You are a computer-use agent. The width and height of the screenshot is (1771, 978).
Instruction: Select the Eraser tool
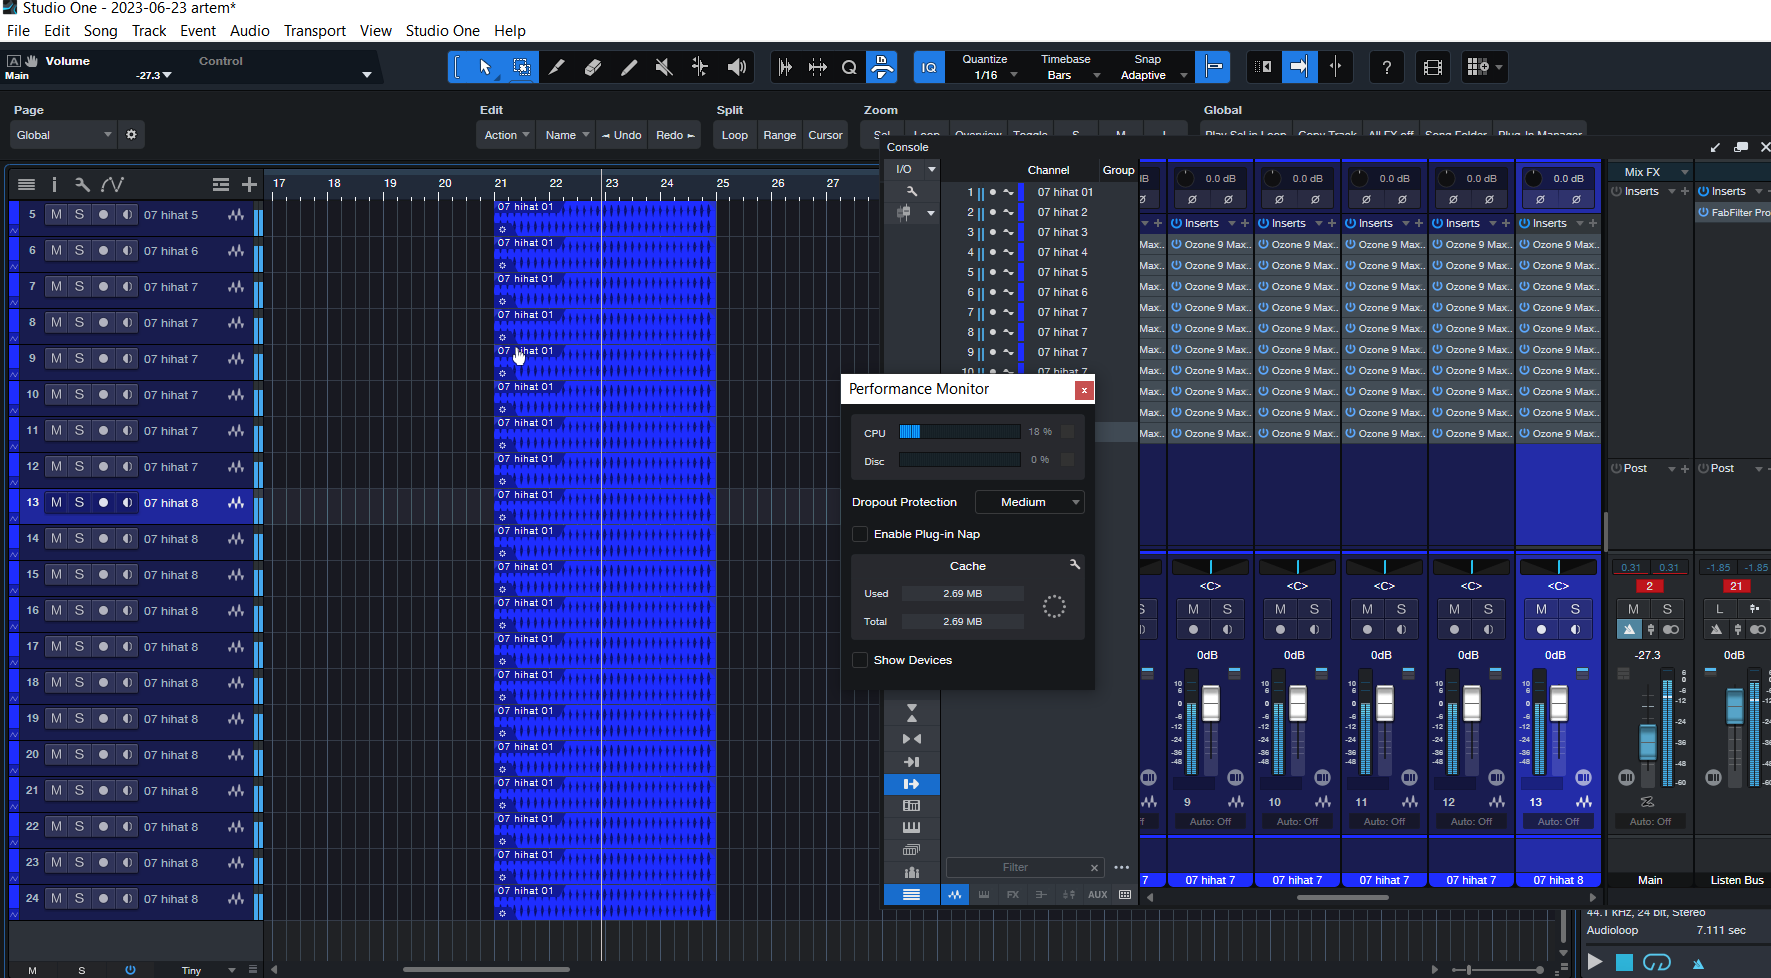pyautogui.click(x=593, y=67)
